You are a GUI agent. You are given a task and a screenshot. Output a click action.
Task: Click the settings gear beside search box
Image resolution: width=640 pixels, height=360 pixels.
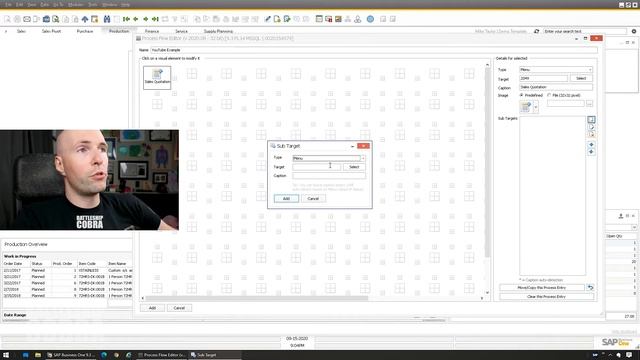pos(633,31)
